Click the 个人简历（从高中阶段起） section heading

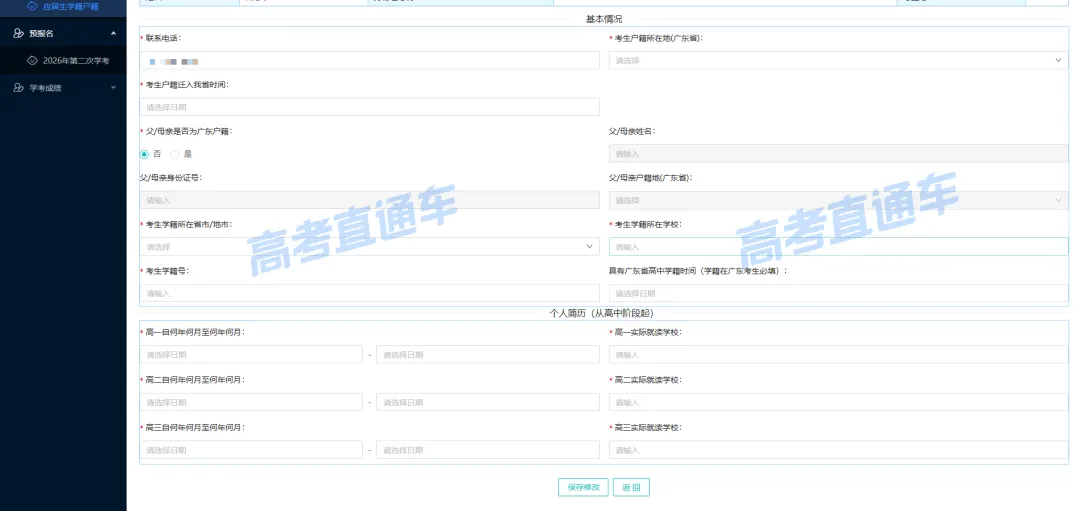click(x=603, y=313)
